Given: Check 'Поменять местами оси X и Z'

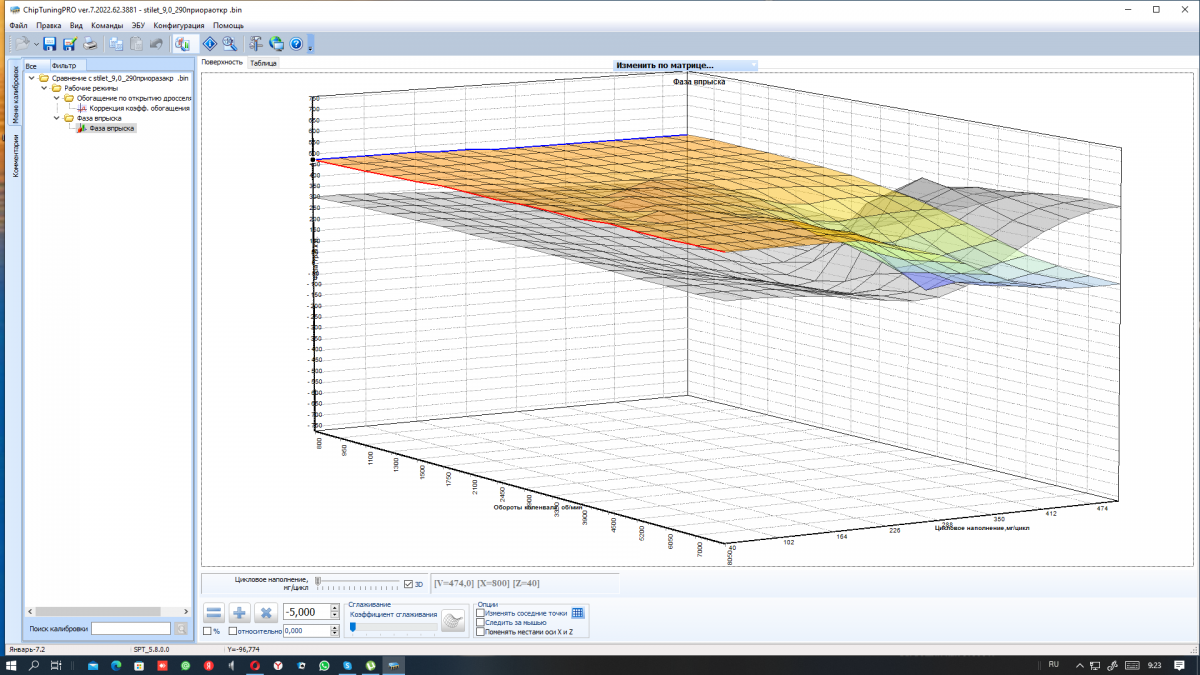Looking at the screenshot, I should point(481,631).
